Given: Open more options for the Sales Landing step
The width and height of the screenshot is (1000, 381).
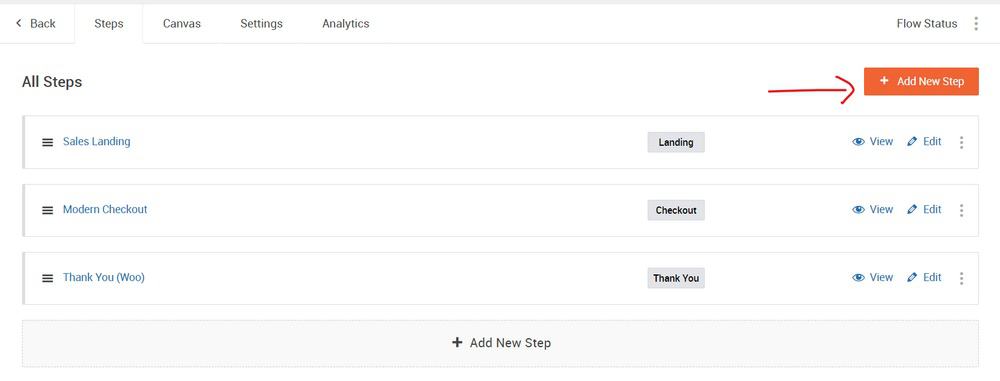Looking at the screenshot, I should pyautogui.click(x=961, y=142).
